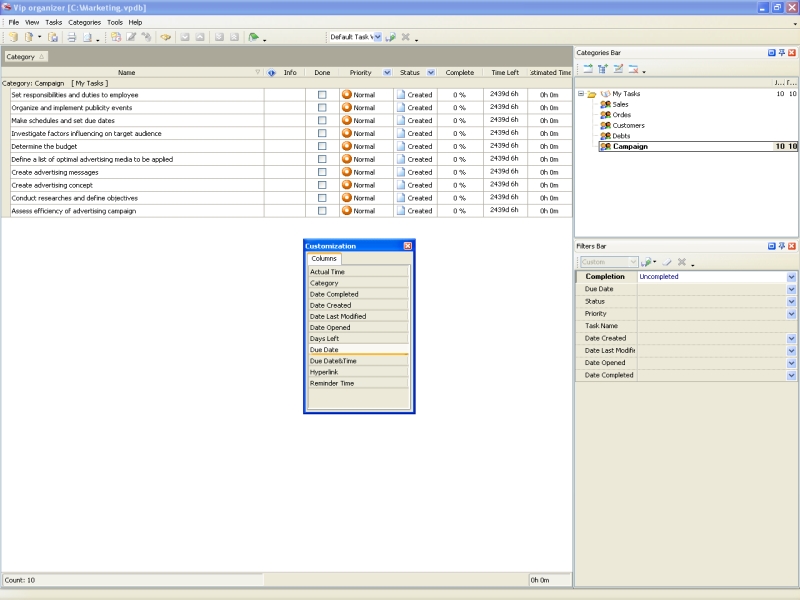The width and height of the screenshot is (800, 600).
Task: Collapse the My Tasks tree node
Action: point(580,94)
